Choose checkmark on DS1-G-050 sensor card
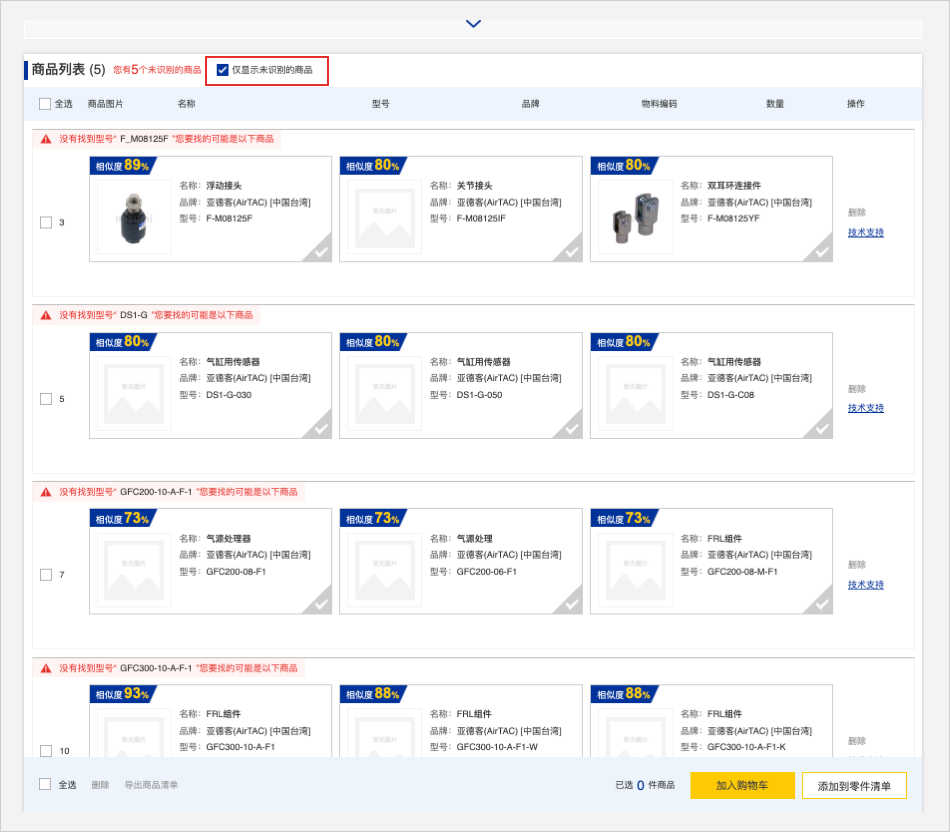This screenshot has width=950, height=832. [571, 428]
